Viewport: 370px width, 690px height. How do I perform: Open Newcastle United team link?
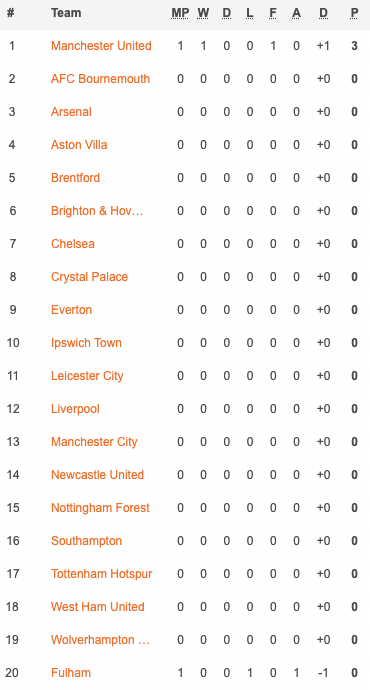pos(98,475)
